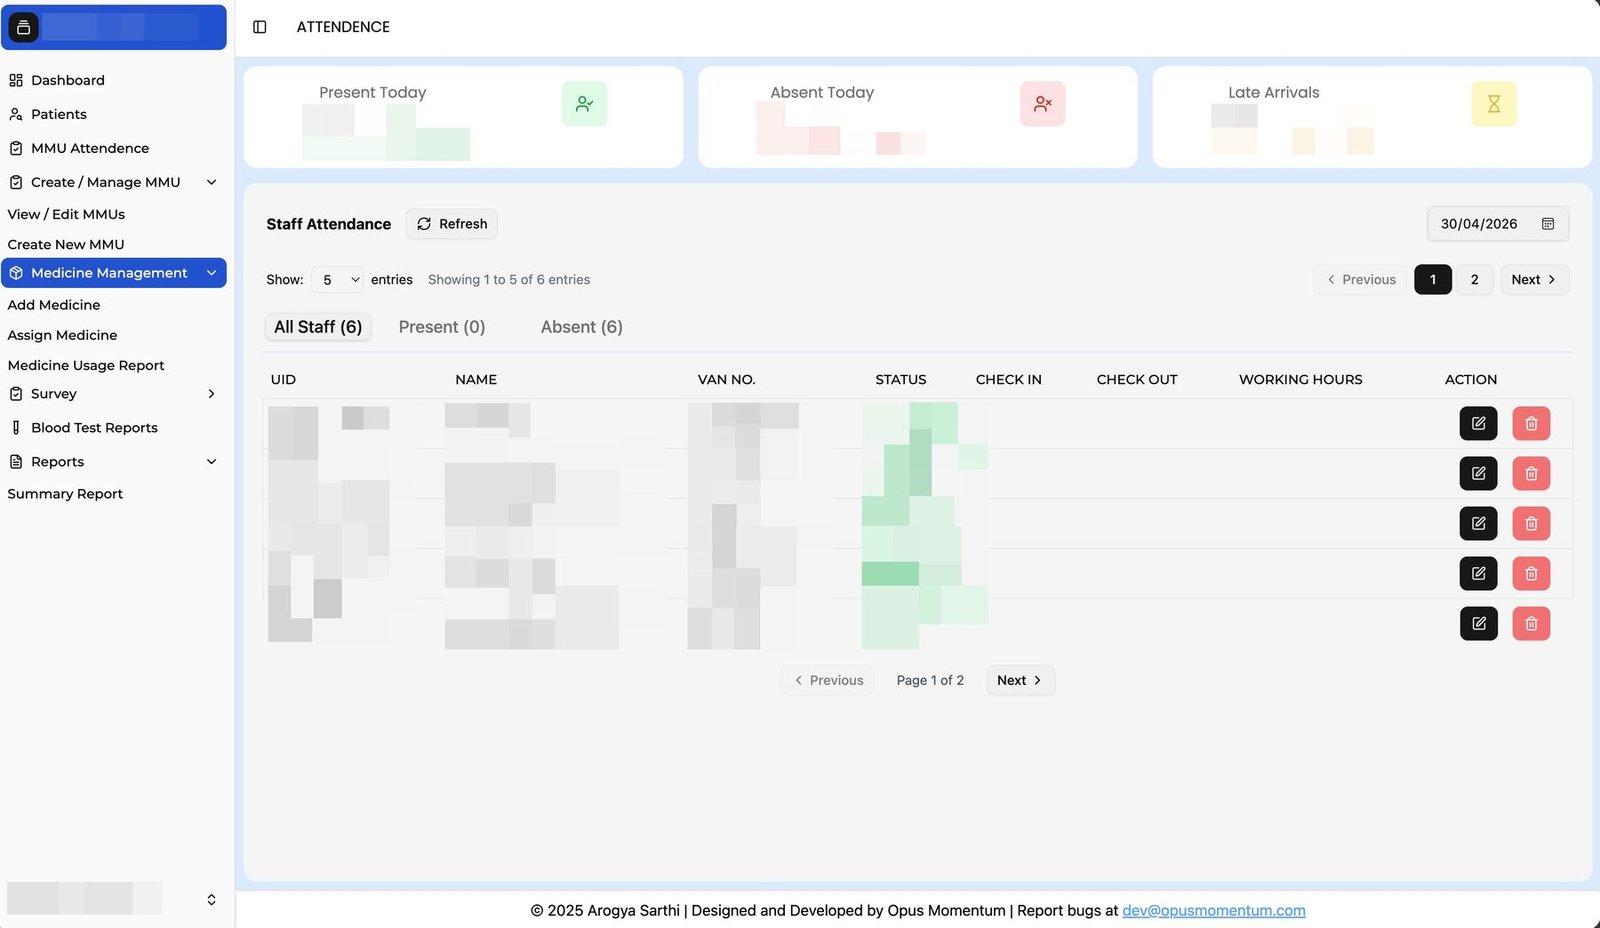1600x928 pixels.
Task: Toggle the sidebar panel icon
Action: 260,27
